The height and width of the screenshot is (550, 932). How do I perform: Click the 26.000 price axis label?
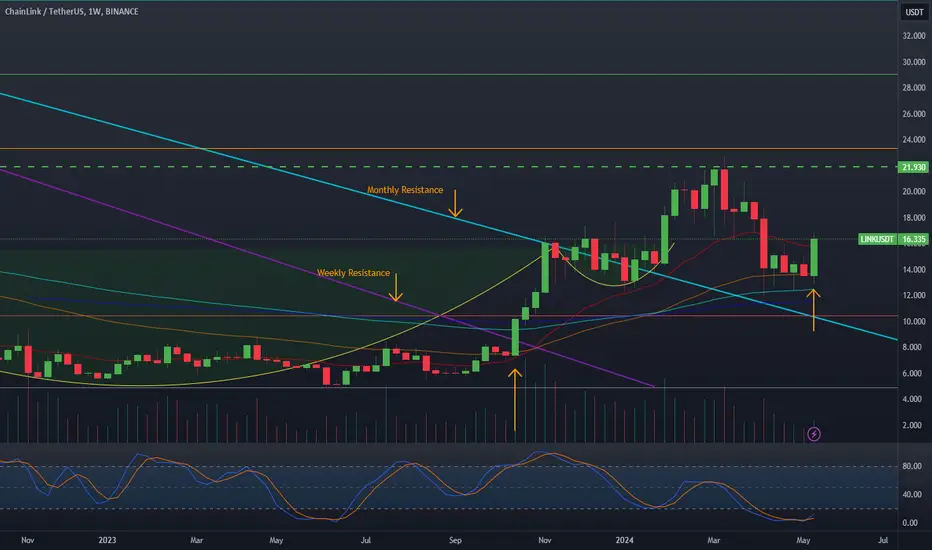click(x=914, y=114)
